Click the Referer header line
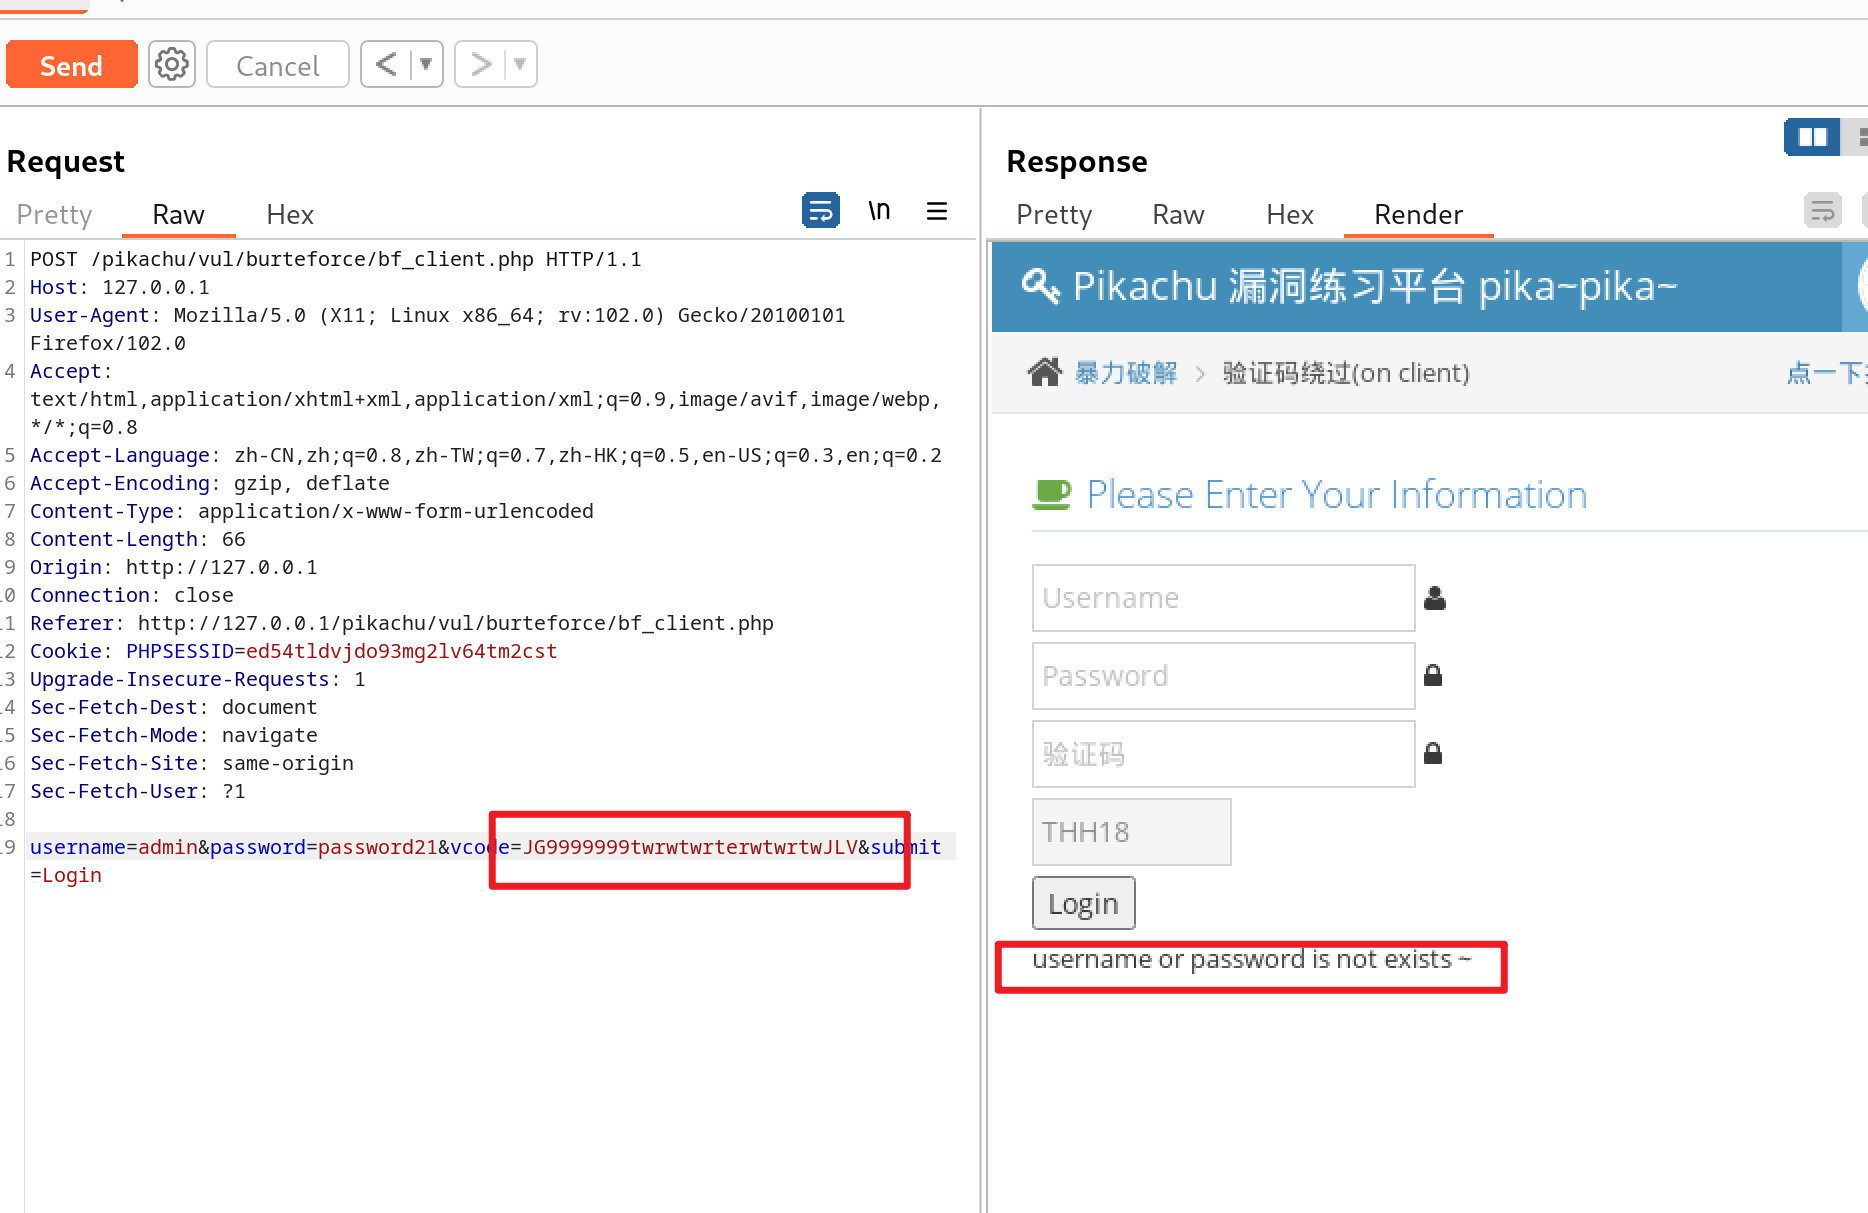This screenshot has height=1213, width=1868. 402,623
